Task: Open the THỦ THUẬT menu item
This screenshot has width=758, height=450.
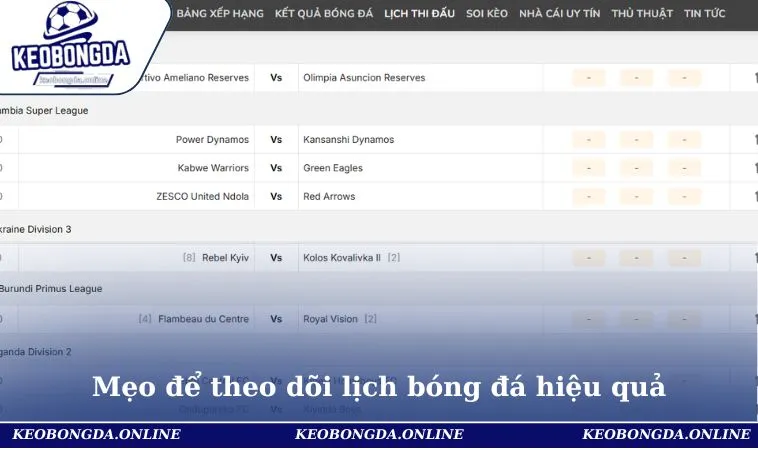Action: (641, 14)
